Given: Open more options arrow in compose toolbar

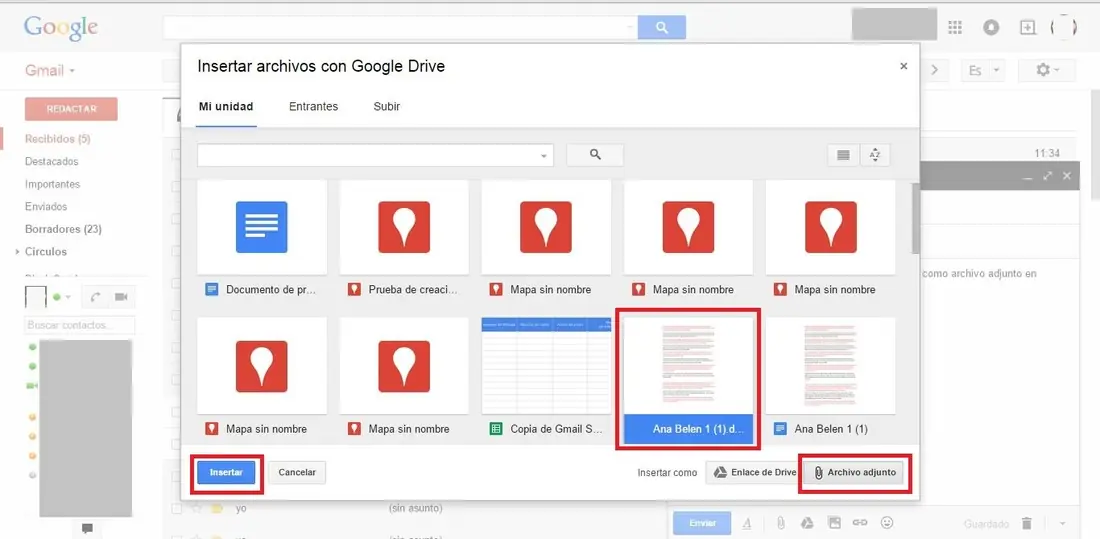Looking at the screenshot, I should click(1062, 524).
